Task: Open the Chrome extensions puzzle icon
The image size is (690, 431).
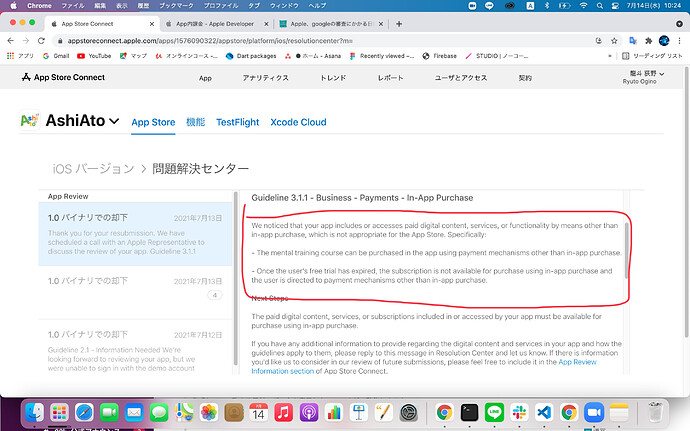Action: coord(648,41)
